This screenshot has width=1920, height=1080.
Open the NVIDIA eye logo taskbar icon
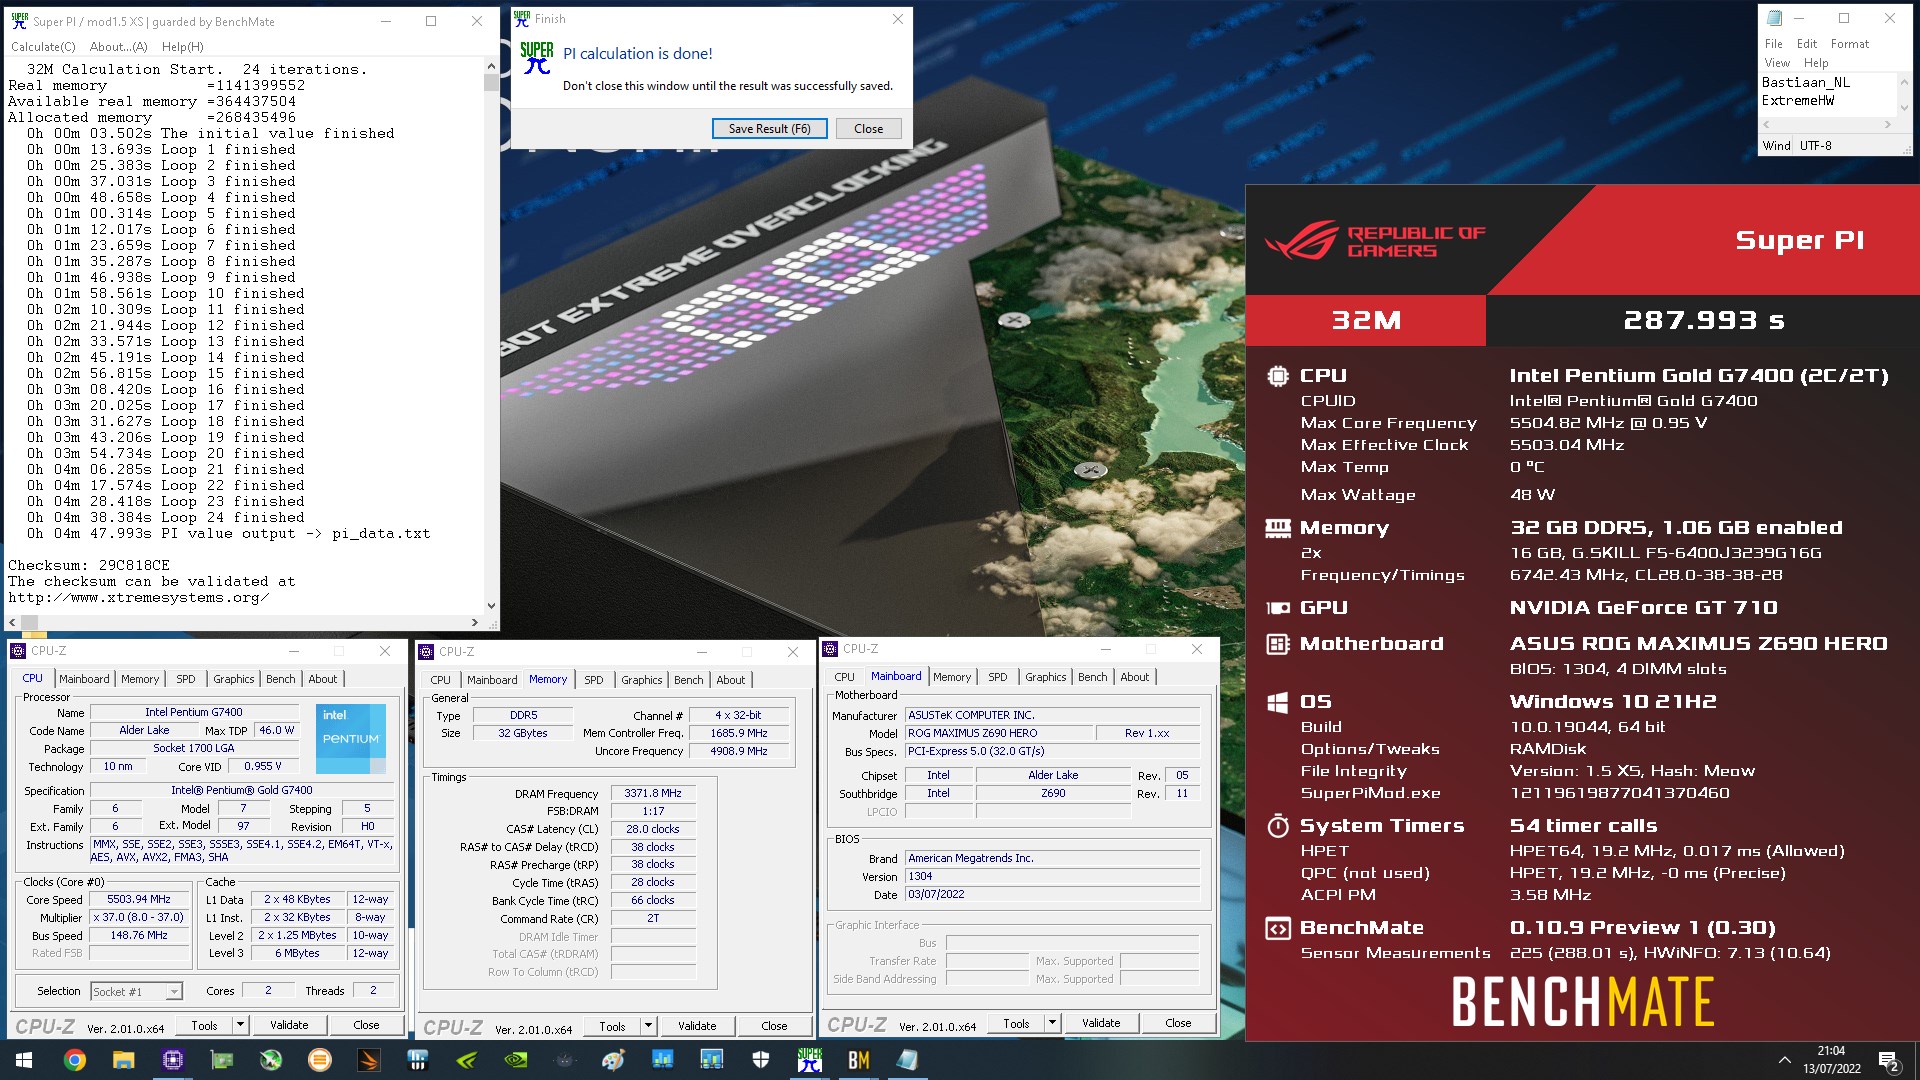[x=515, y=1060]
